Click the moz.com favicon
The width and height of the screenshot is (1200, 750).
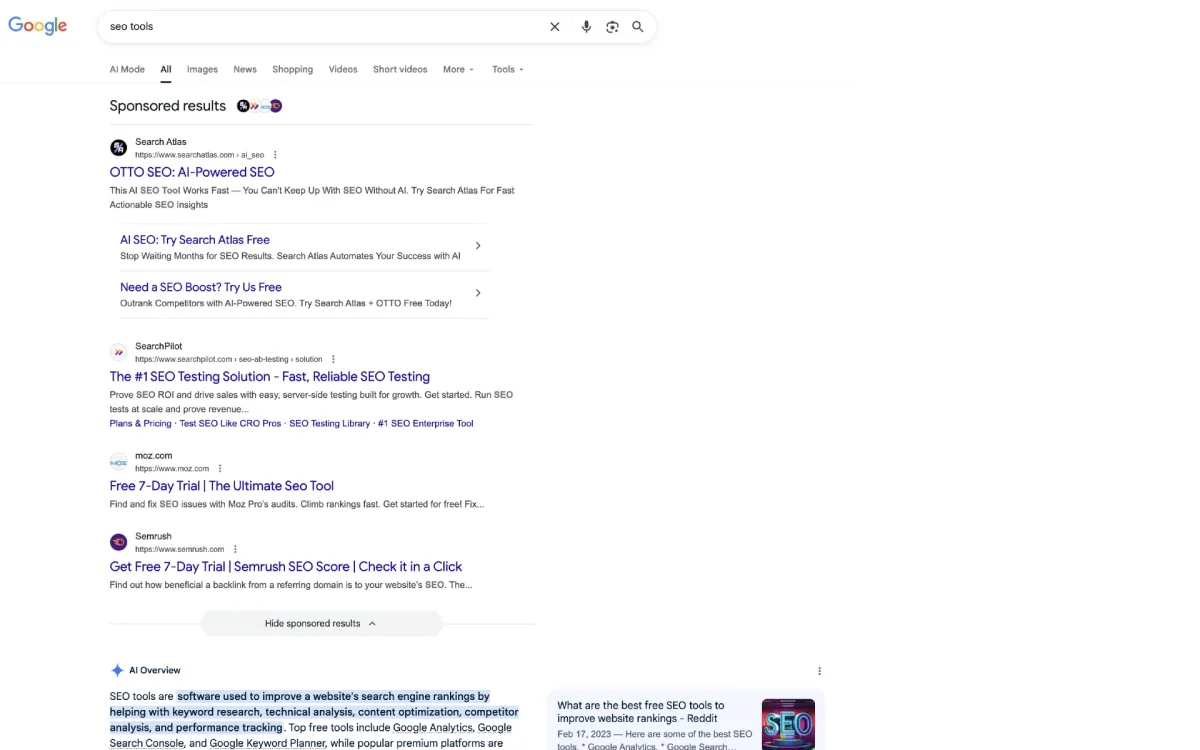(119, 461)
